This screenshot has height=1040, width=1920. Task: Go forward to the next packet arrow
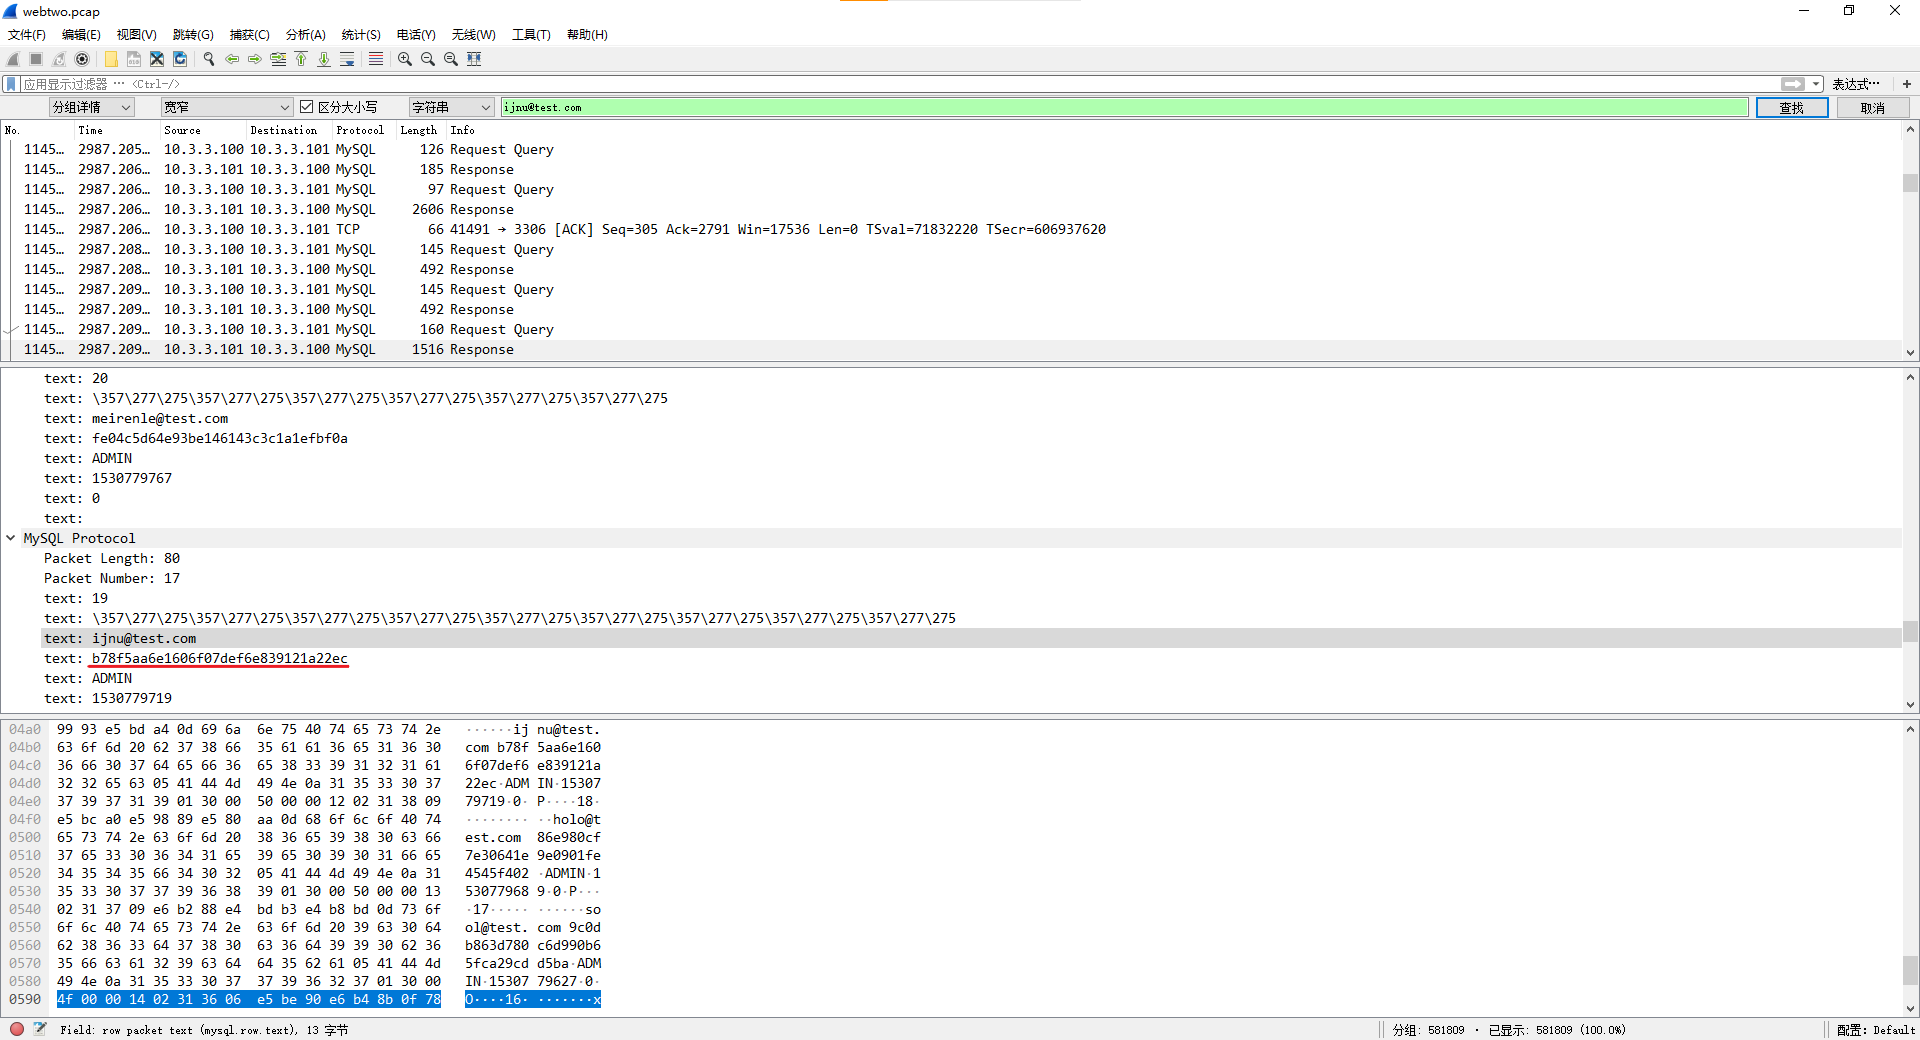(255, 59)
